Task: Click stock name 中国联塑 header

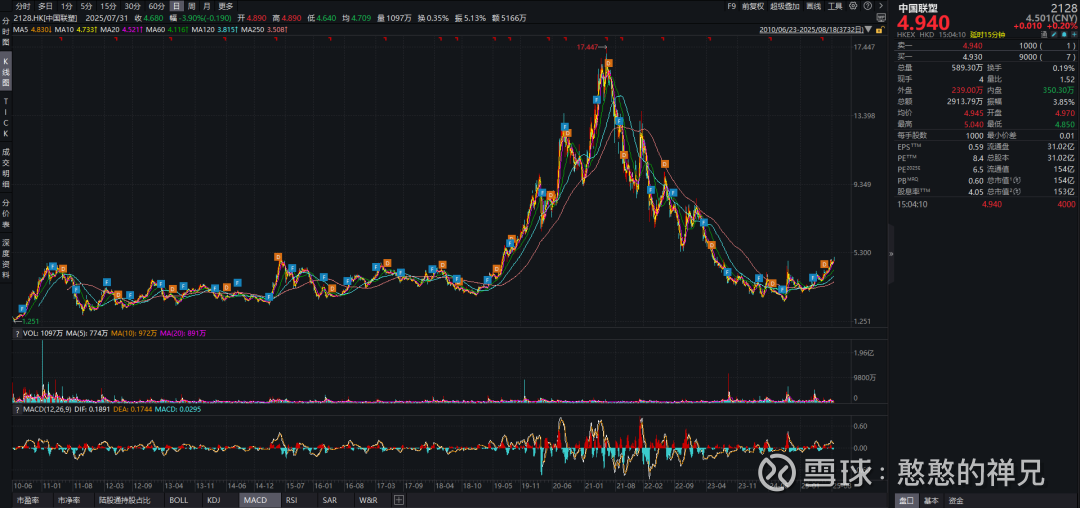Action: point(917,8)
